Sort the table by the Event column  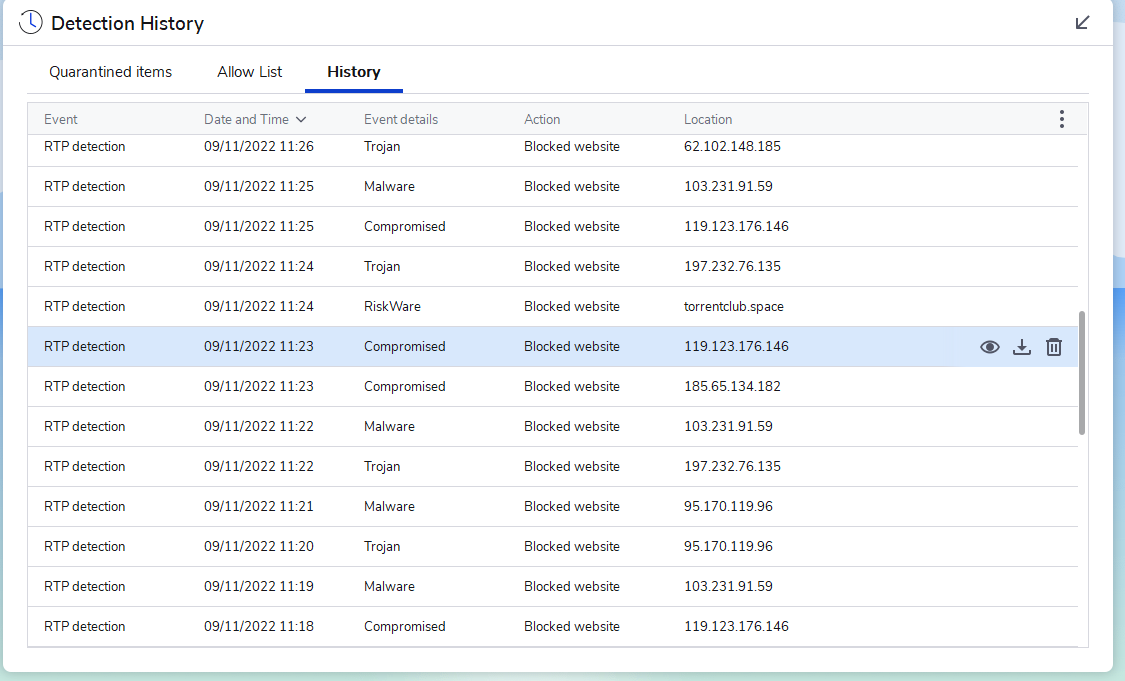point(61,118)
